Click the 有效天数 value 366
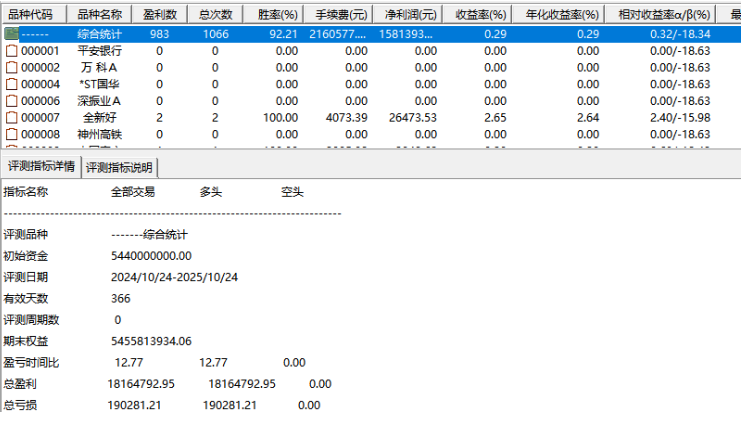The height and width of the screenshot is (428, 742). [x=121, y=299]
